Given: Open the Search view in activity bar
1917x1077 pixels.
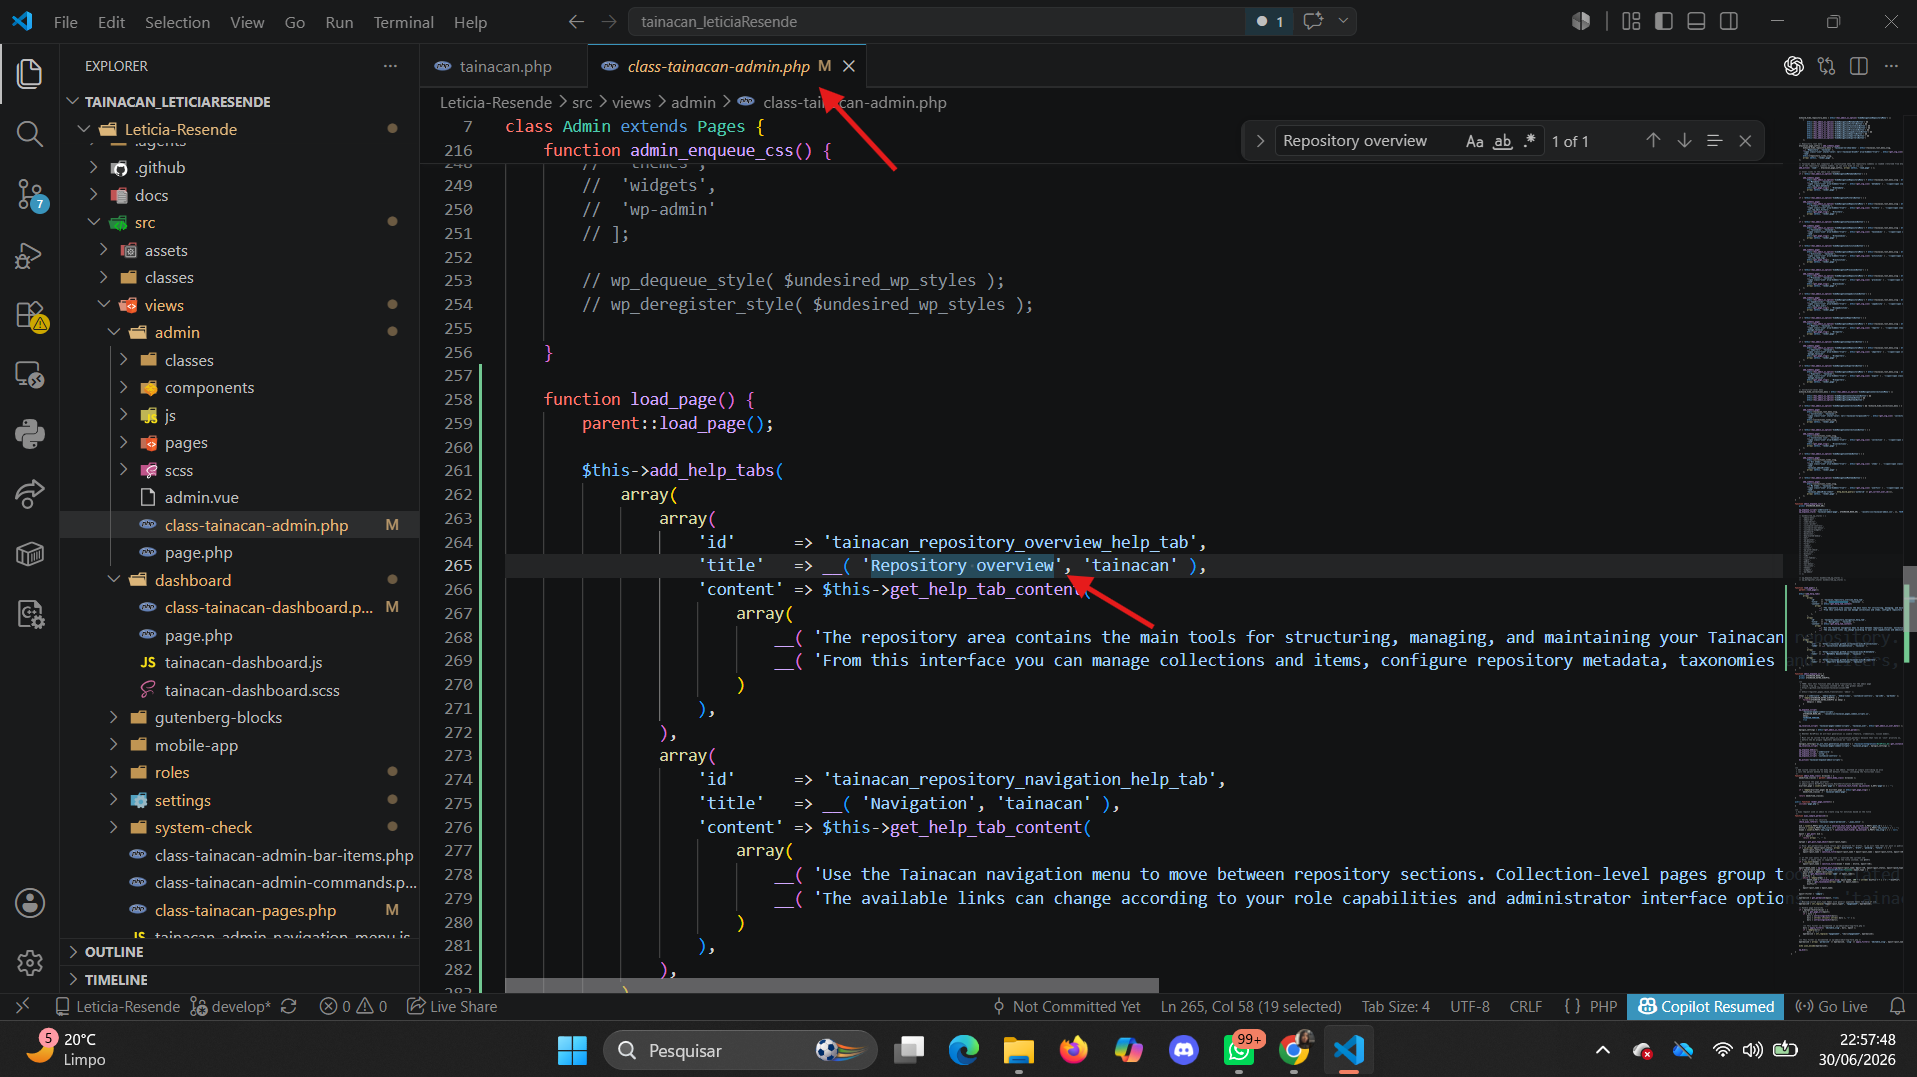Looking at the screenshot, I should 30,133.
